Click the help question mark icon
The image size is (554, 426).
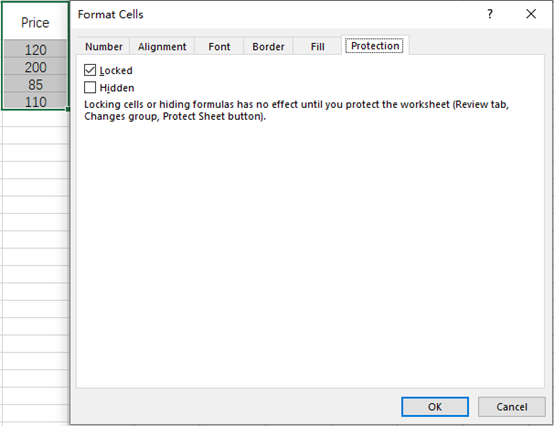[x=490, y=14]
